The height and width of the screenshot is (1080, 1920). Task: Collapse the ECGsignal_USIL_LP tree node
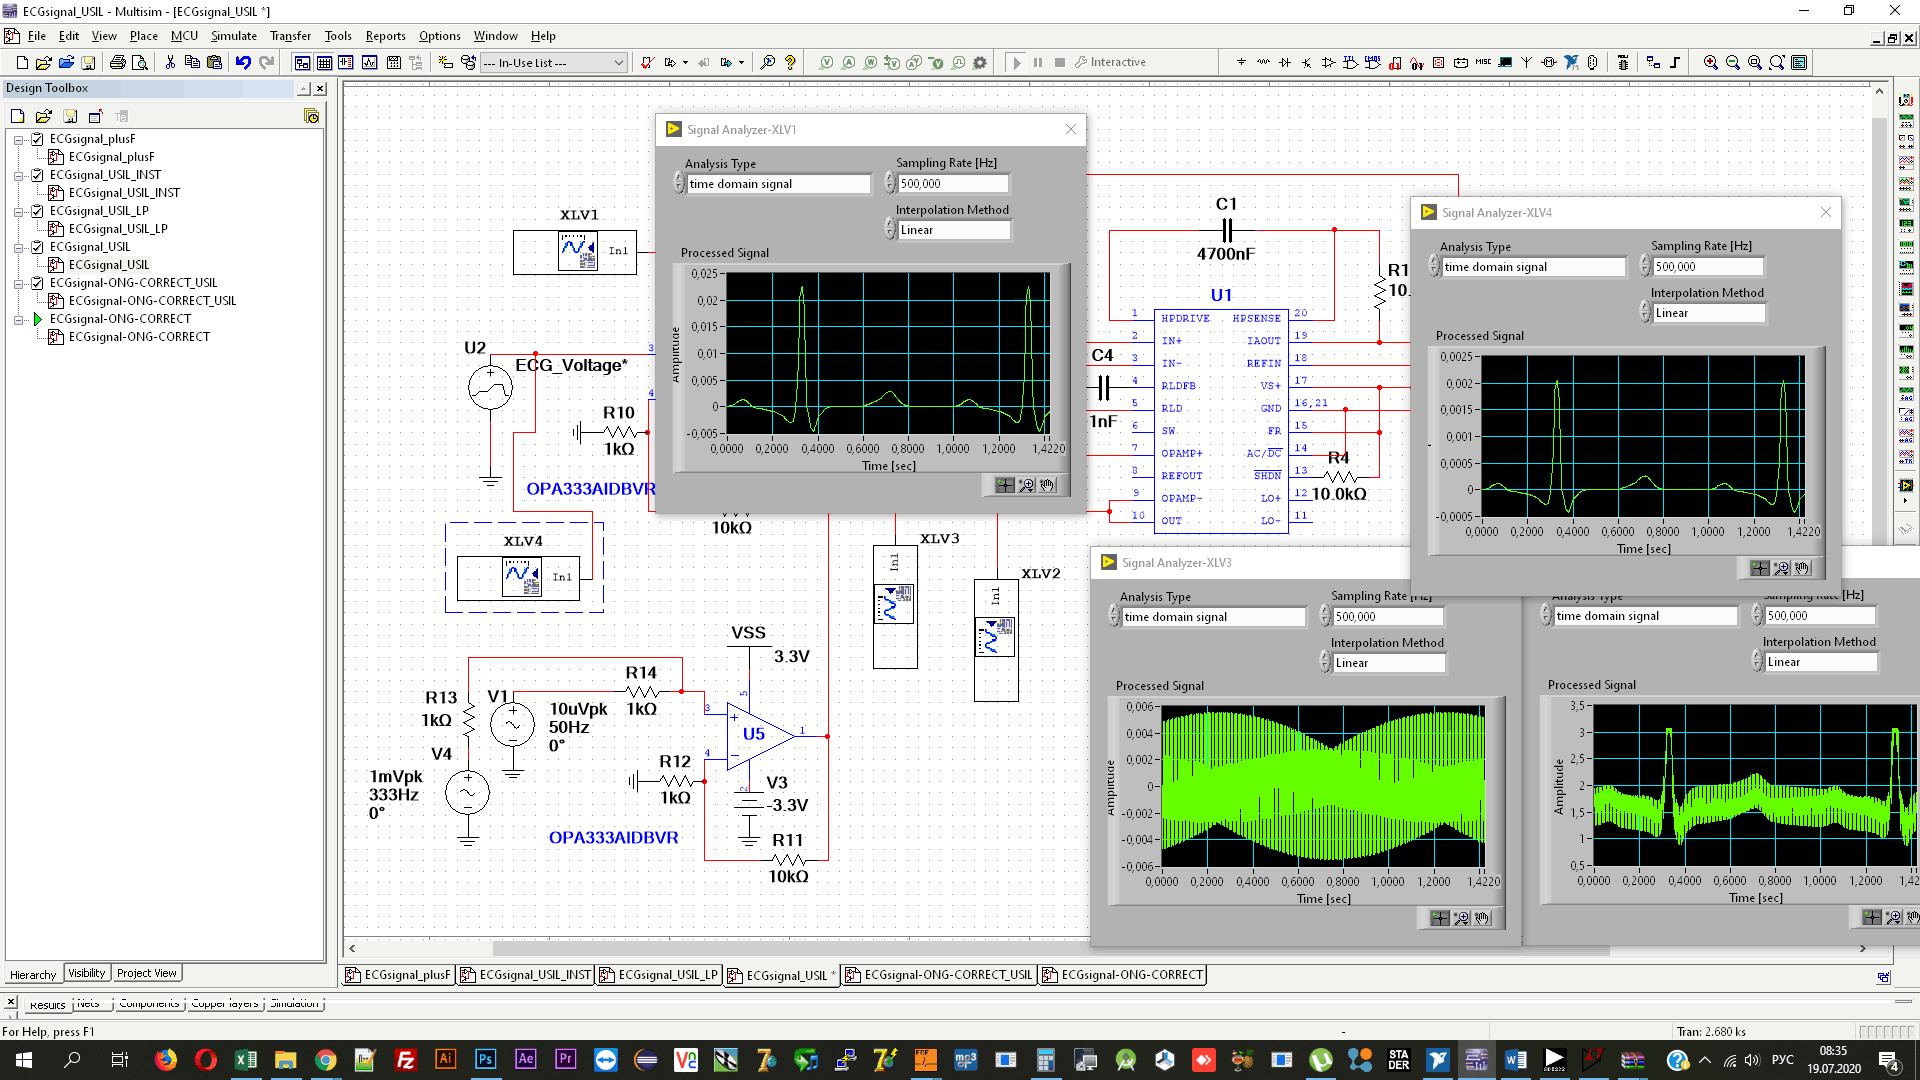18,211
